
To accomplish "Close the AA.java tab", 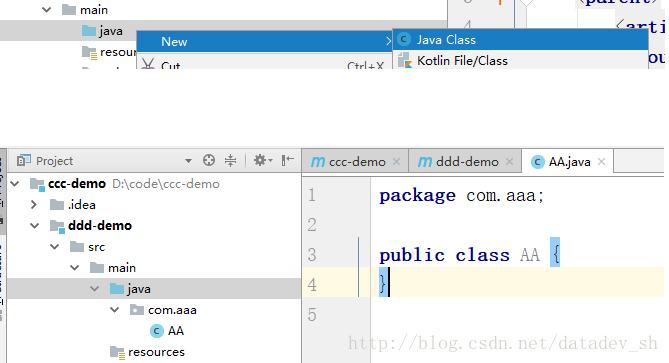I will pos(601,162).
